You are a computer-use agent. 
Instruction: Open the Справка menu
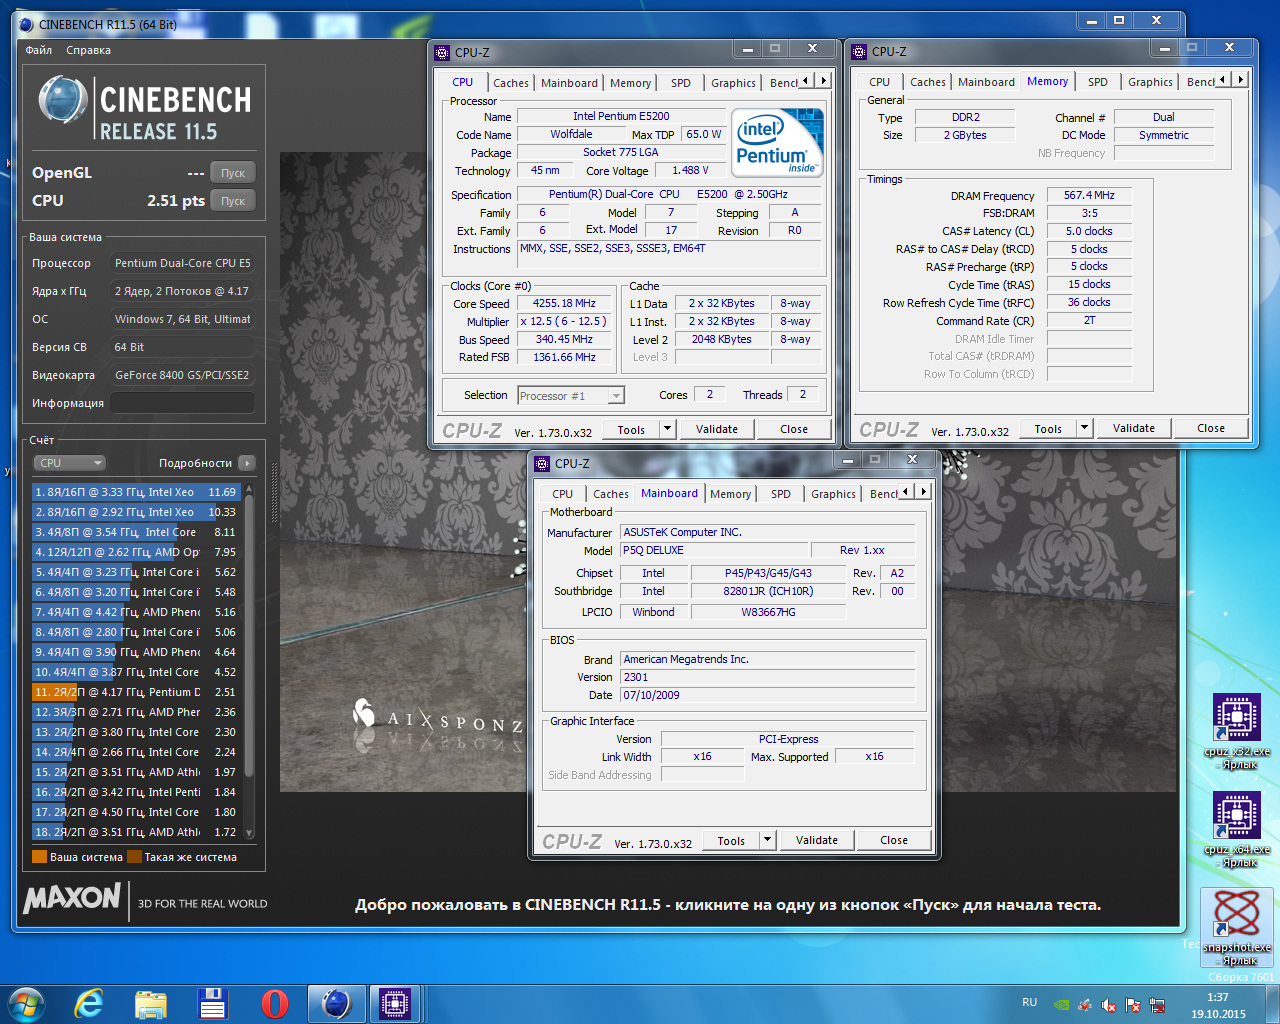[x=88, y=50]
